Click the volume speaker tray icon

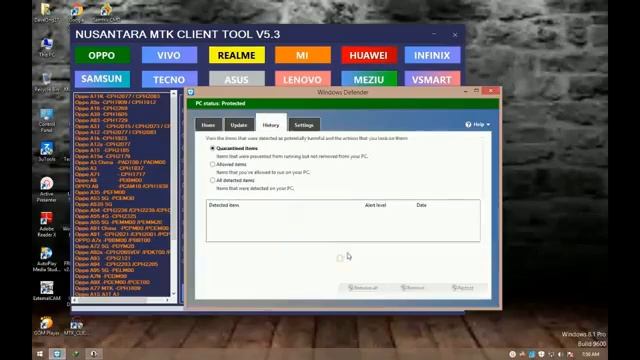[x=560, y=354]
